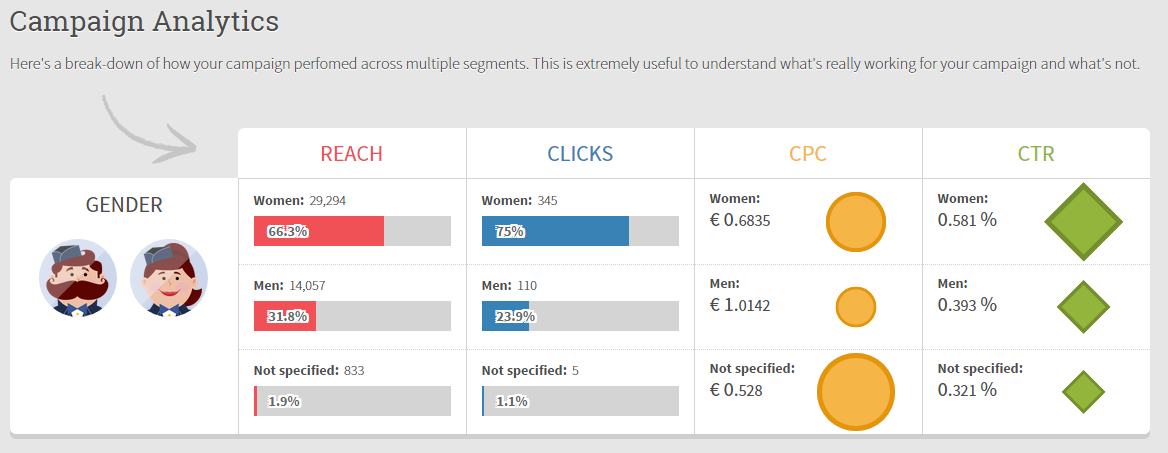The width and height of the screenshot is (1168, 453).
Task: Open the CLICKS column header
Action: [x=580, y=153]
